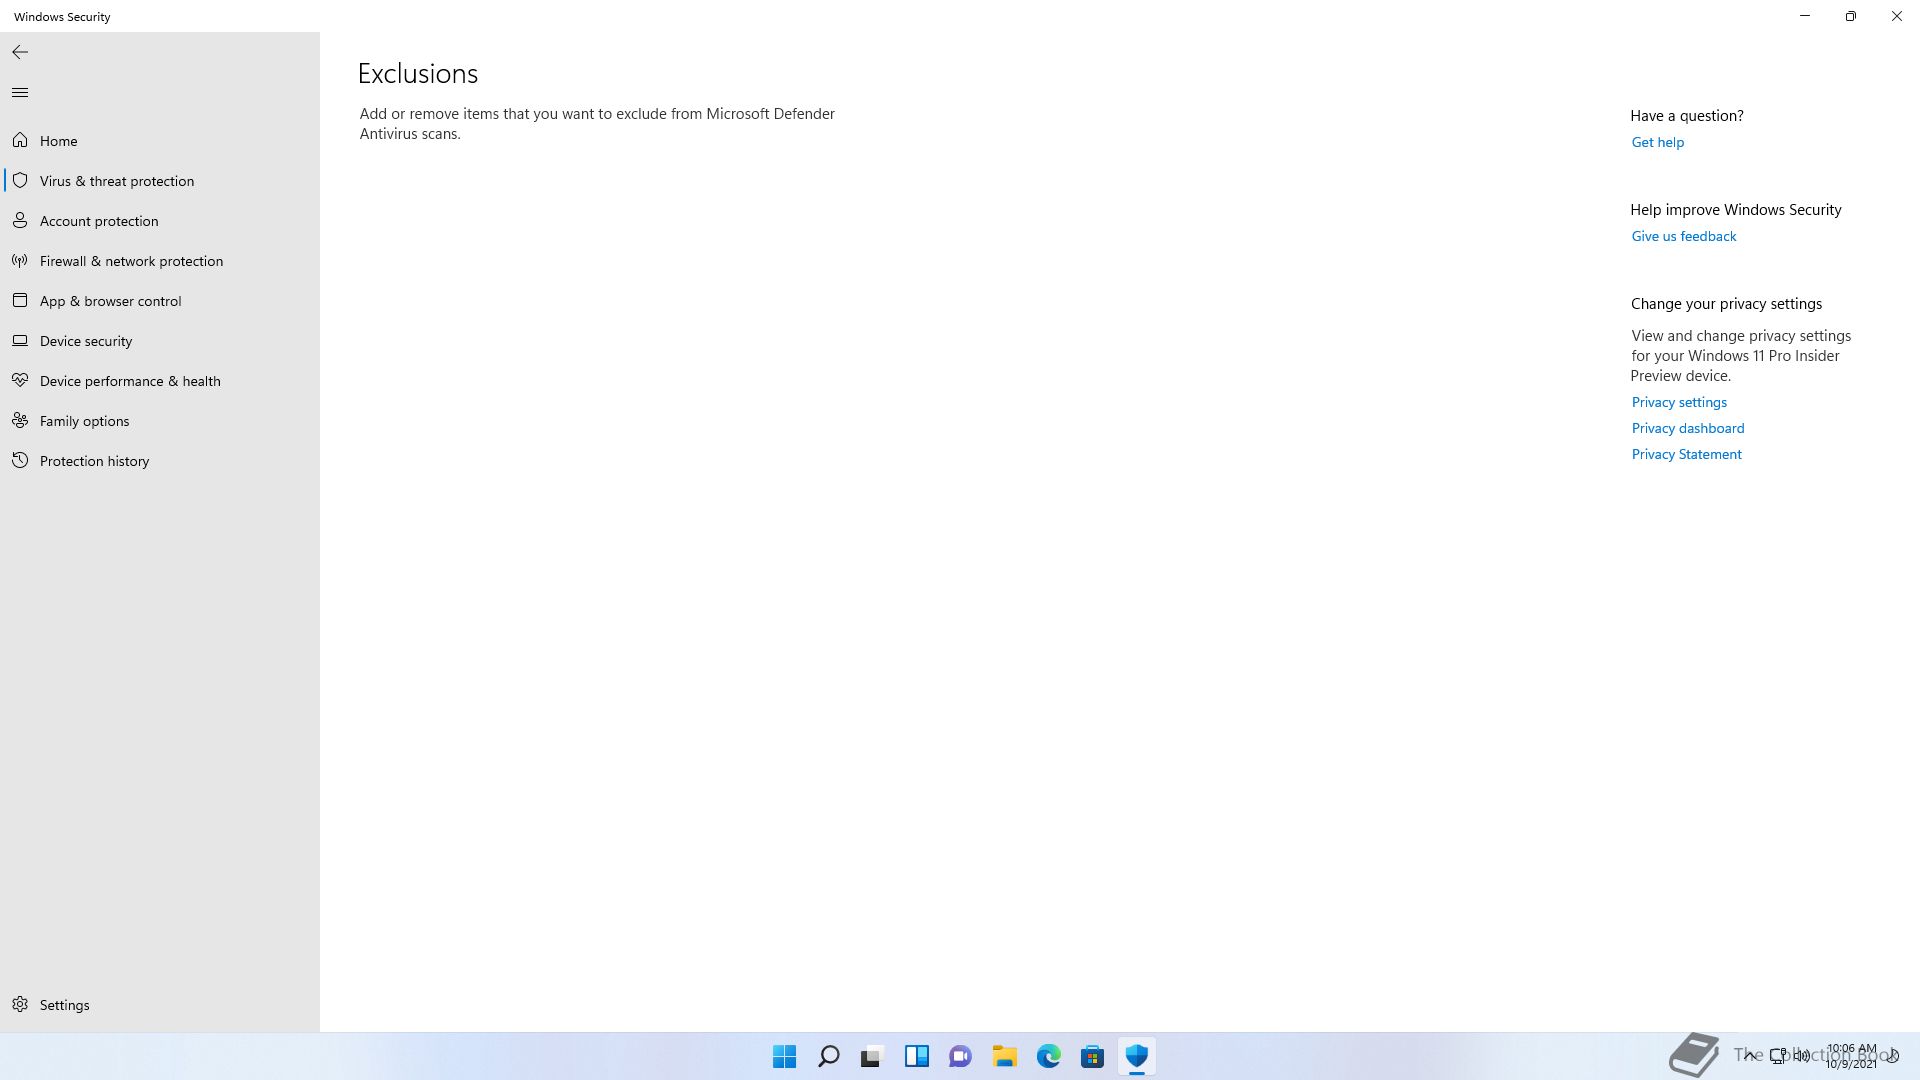
Task: Minimize the Windows Security window
Action: click(1805, 16)
